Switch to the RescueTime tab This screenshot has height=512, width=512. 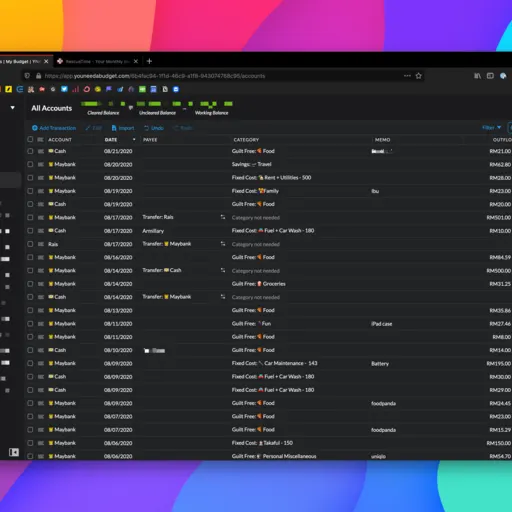(x=97, y=62)
